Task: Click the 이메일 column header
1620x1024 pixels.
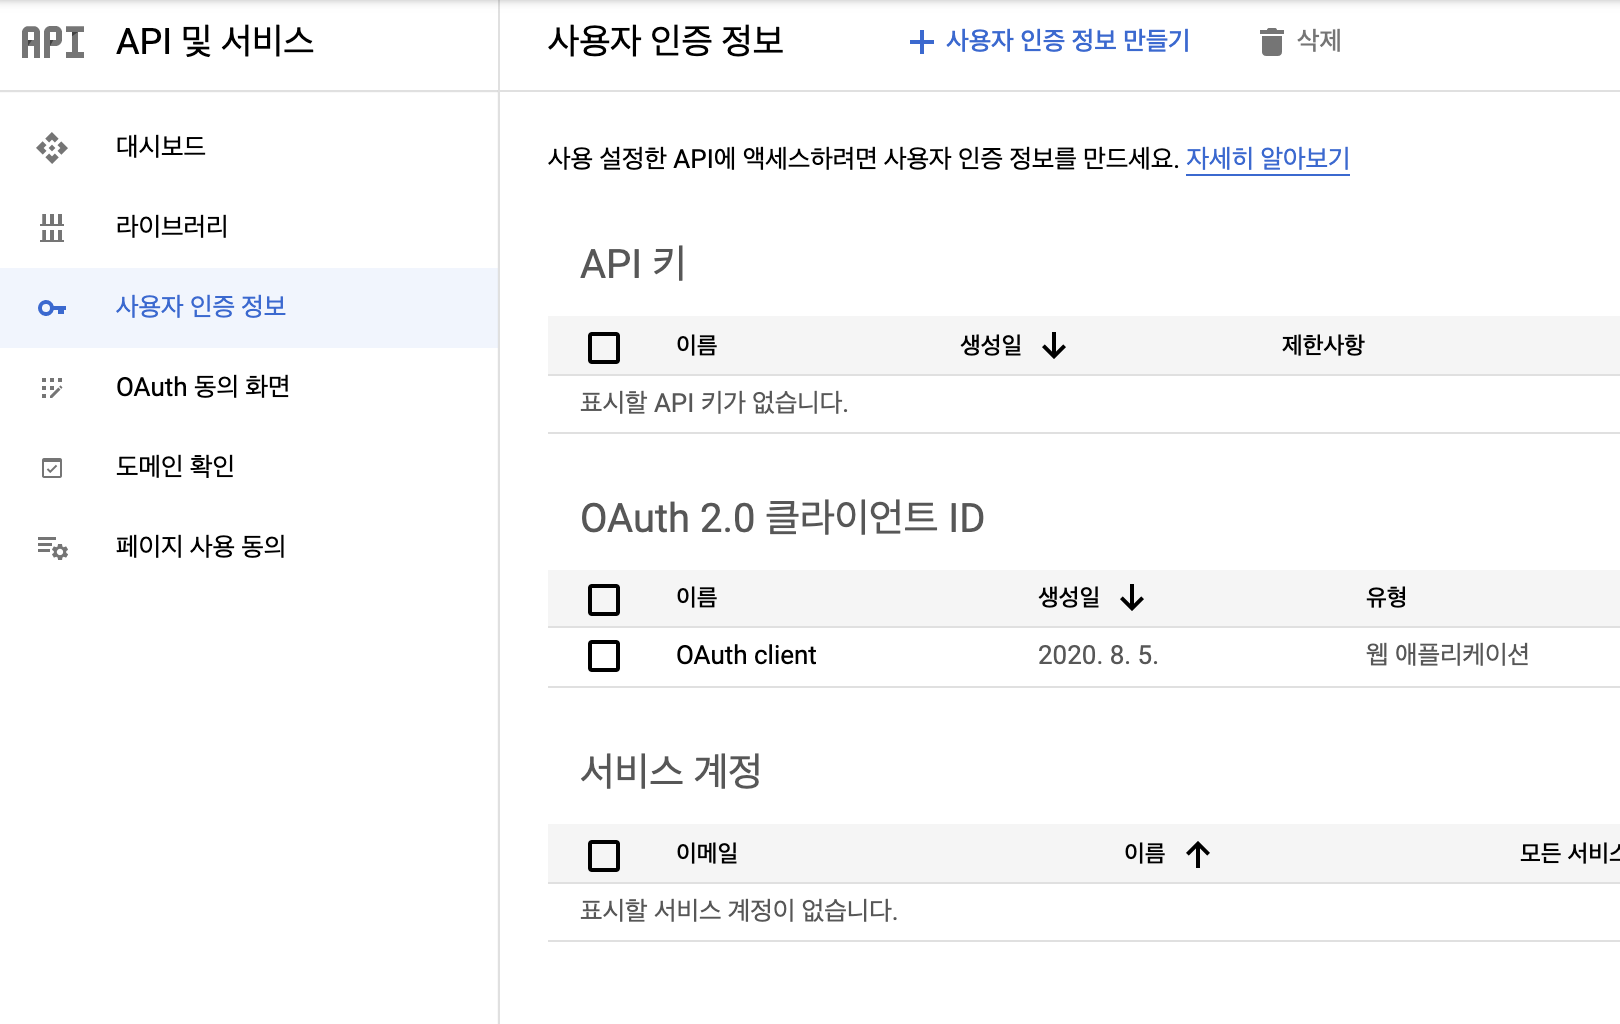Action: point(707,854)
